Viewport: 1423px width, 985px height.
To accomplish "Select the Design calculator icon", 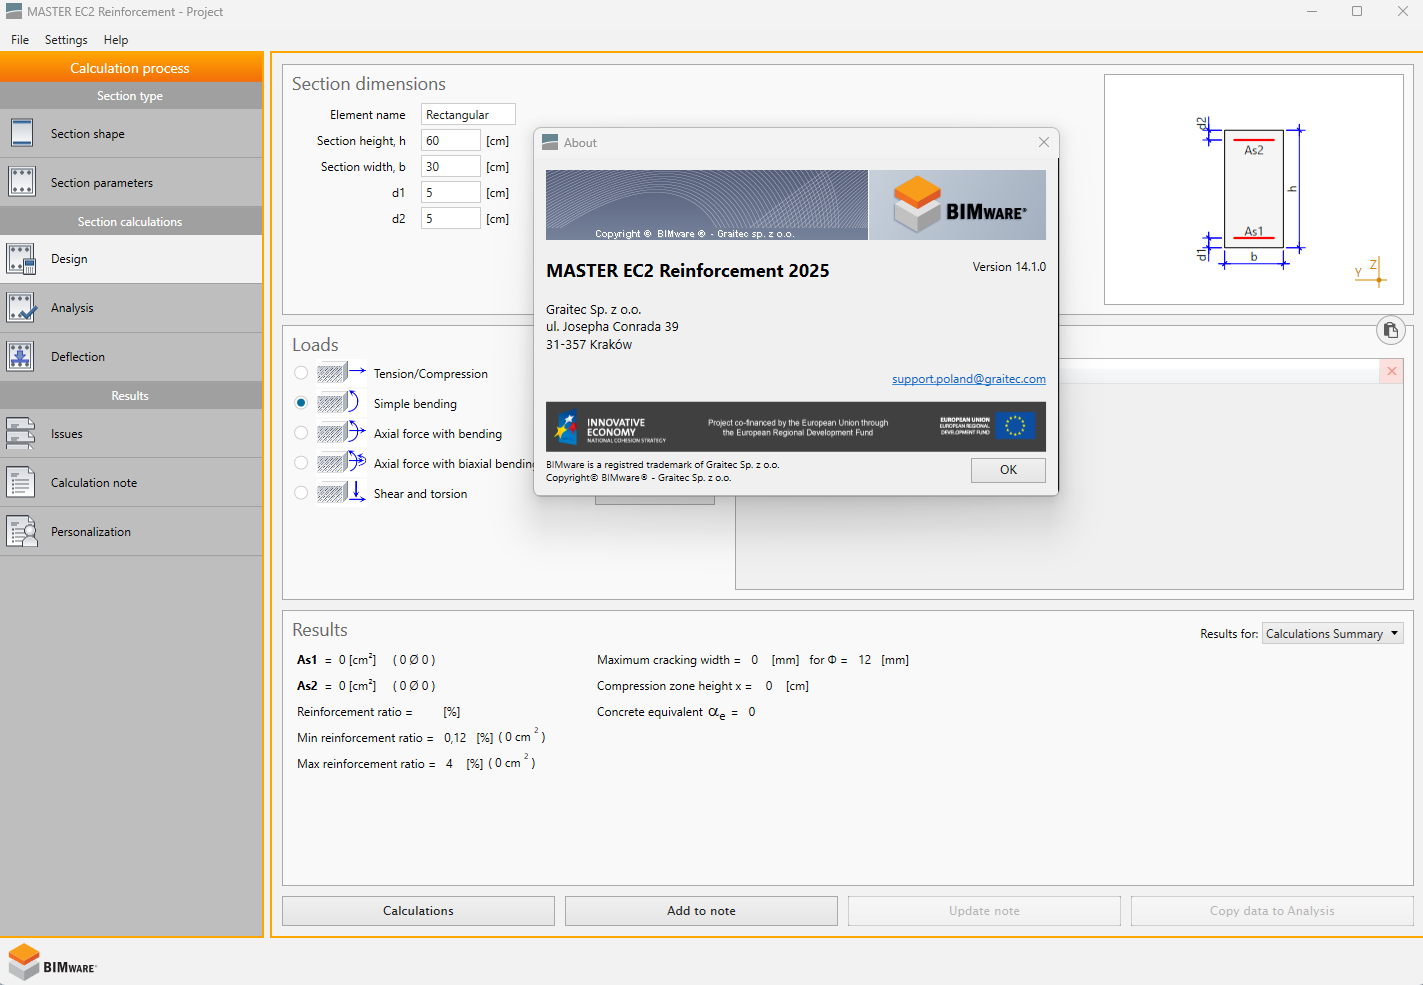I will coord(21,259).
